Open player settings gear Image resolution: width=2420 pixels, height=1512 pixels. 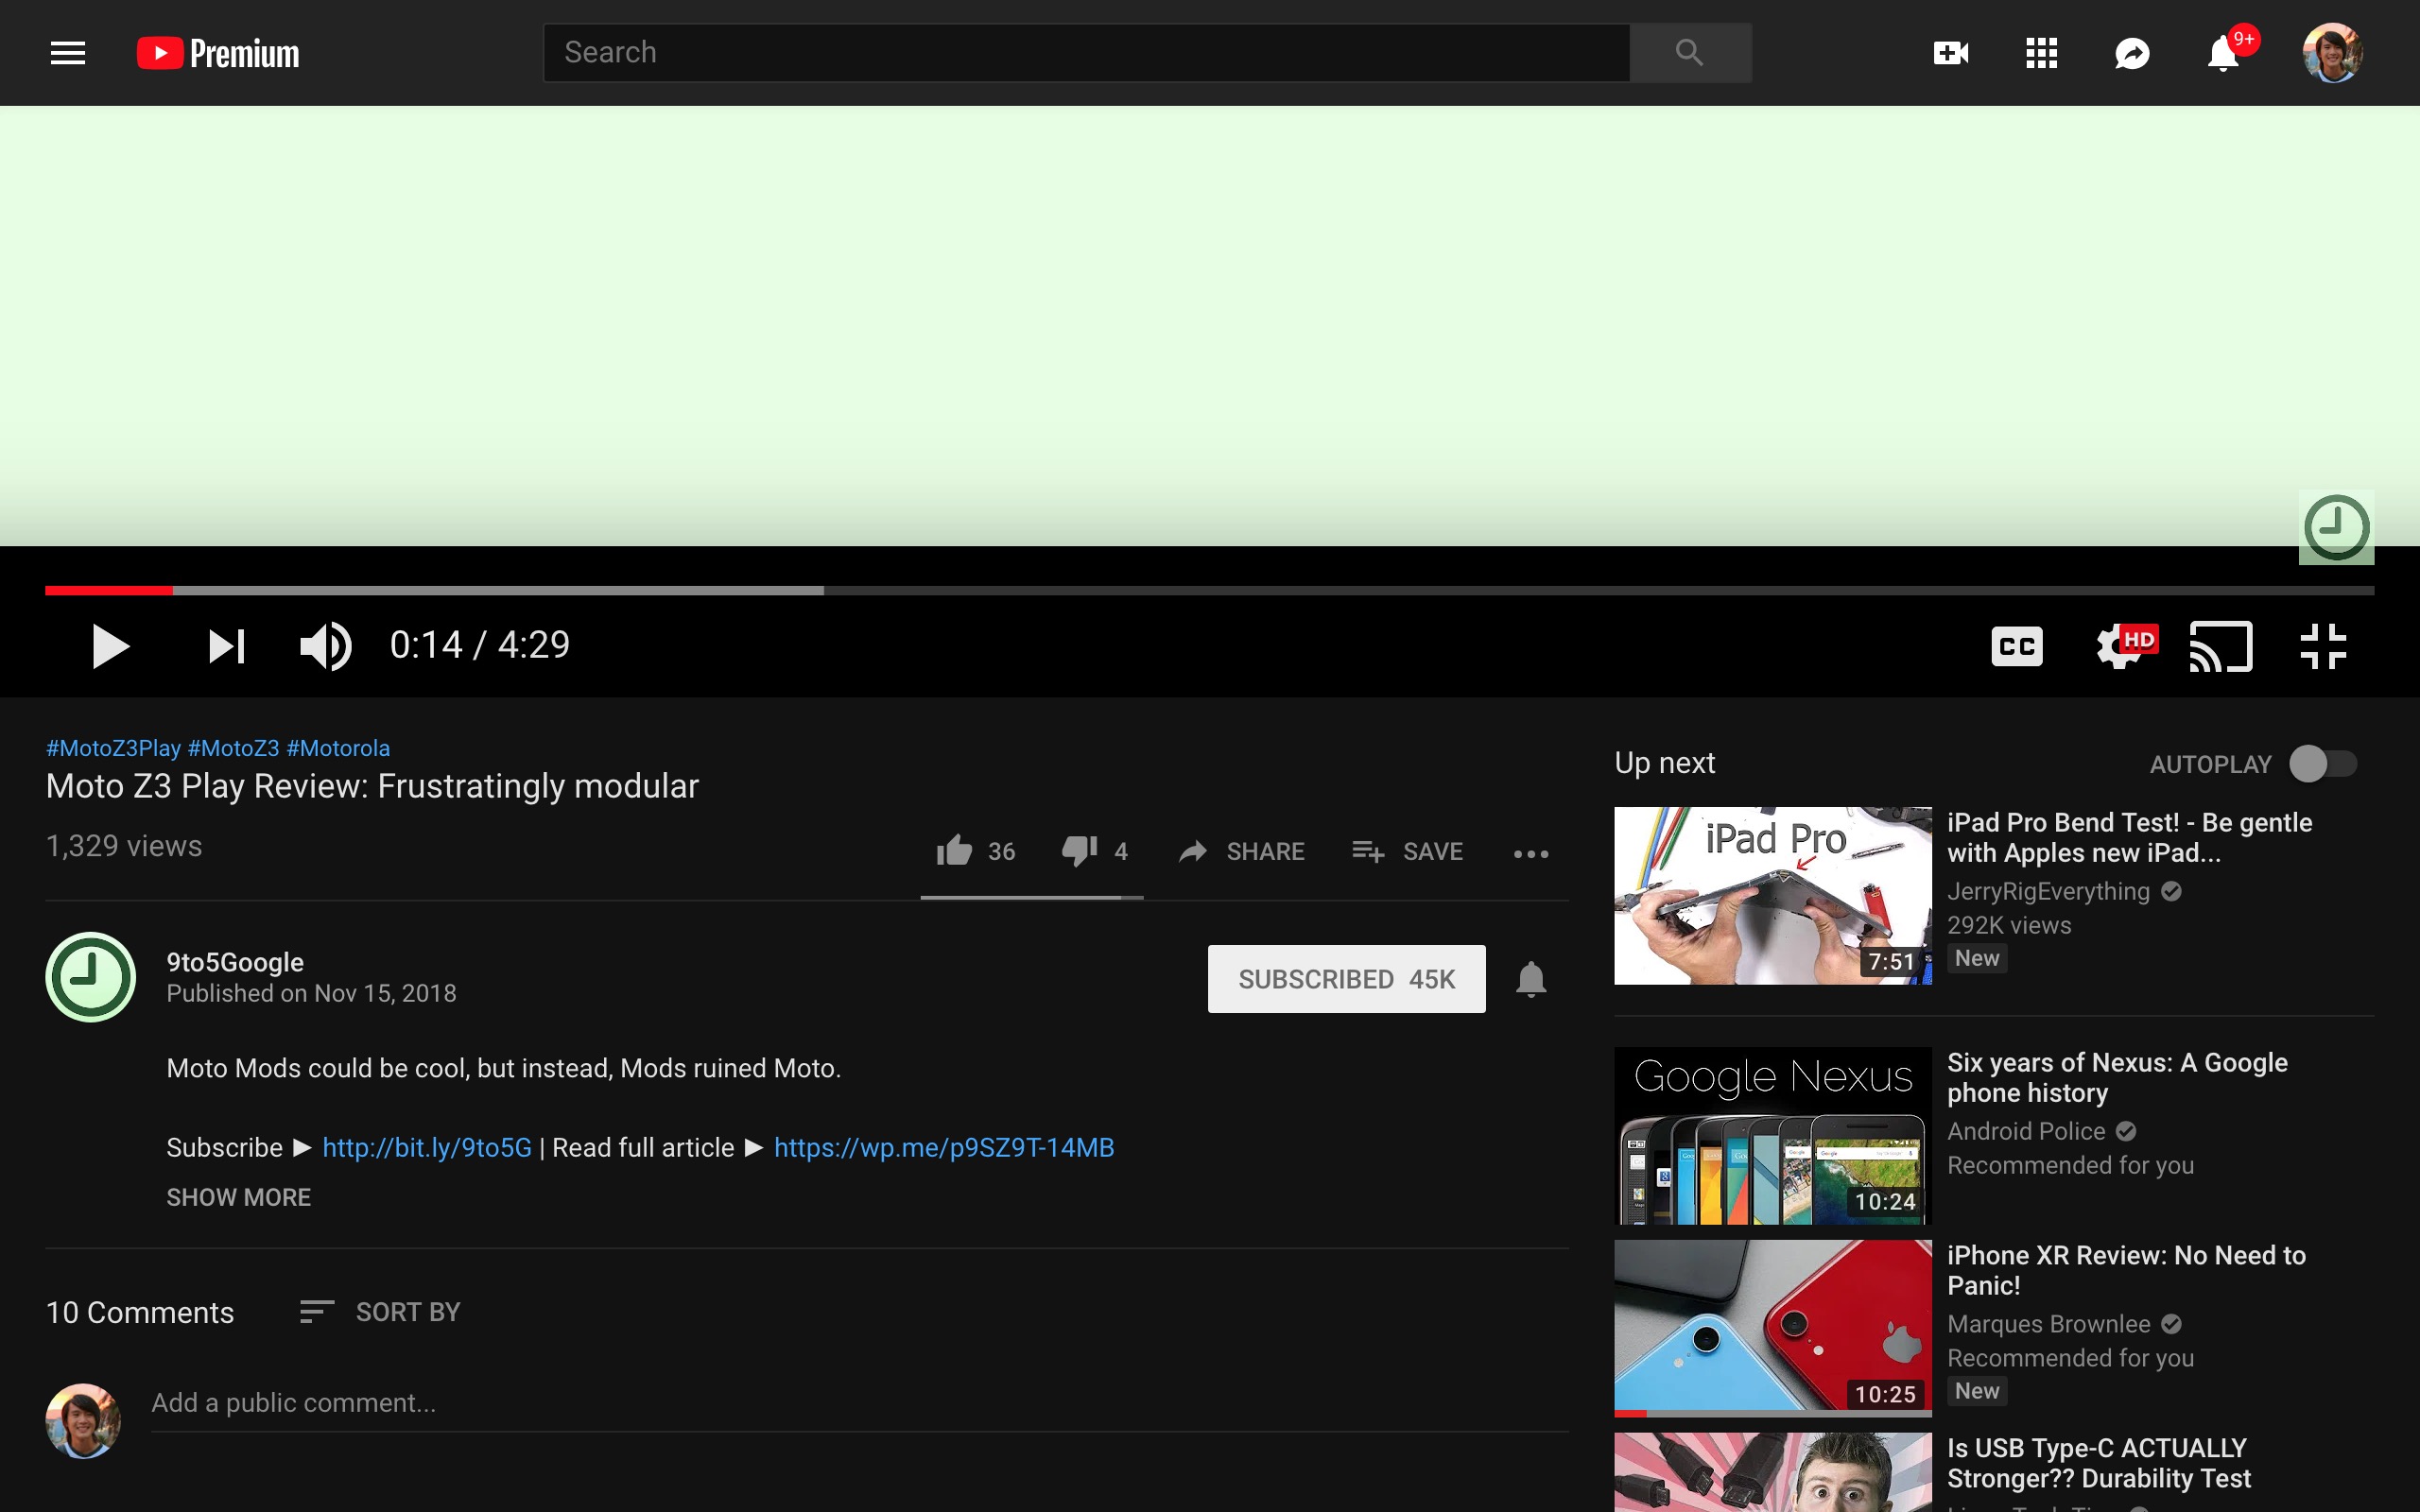point(2125,646)
